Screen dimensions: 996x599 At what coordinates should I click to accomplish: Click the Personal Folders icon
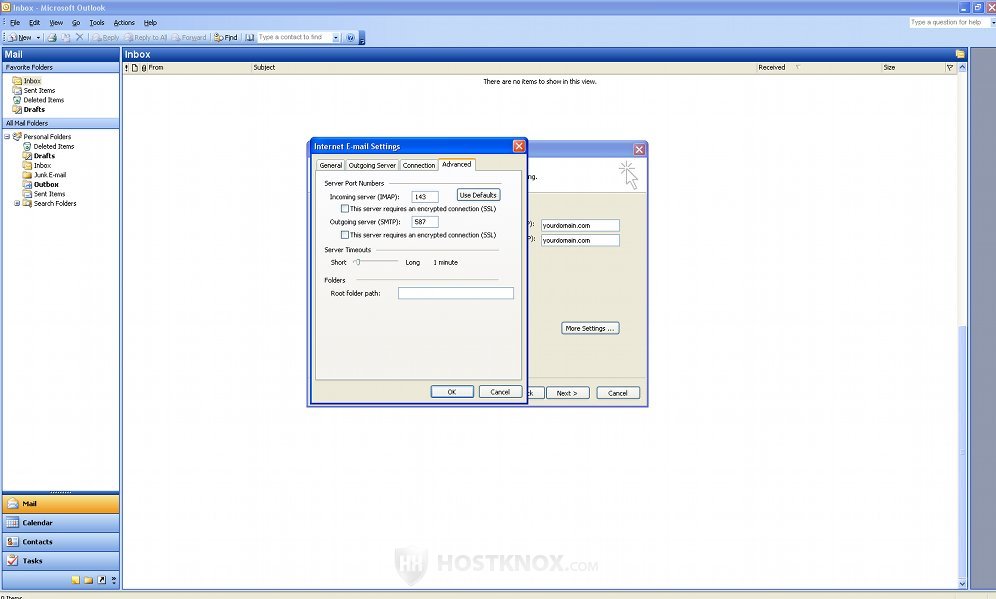[x=17, y=137]
